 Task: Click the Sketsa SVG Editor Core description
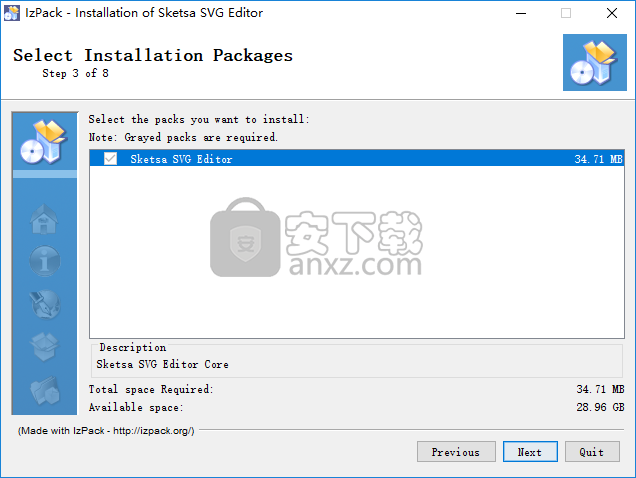162,364
